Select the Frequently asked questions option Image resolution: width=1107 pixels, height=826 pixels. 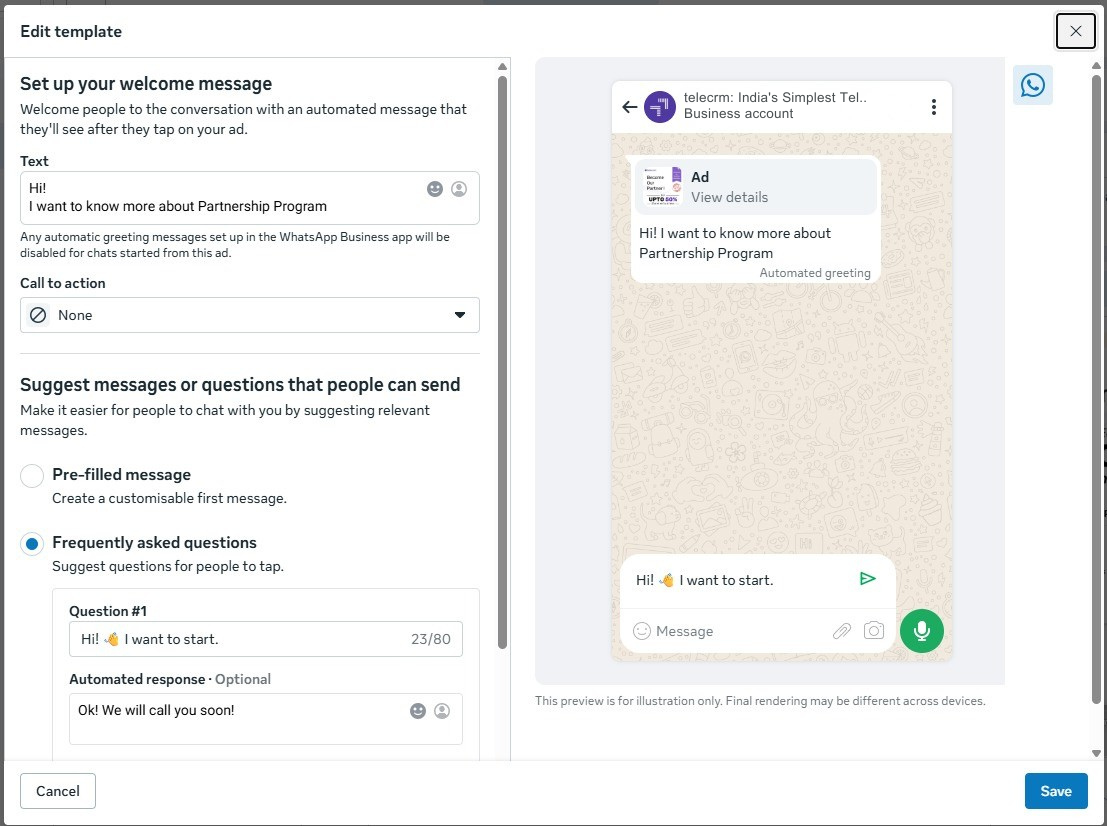(31, 543)
